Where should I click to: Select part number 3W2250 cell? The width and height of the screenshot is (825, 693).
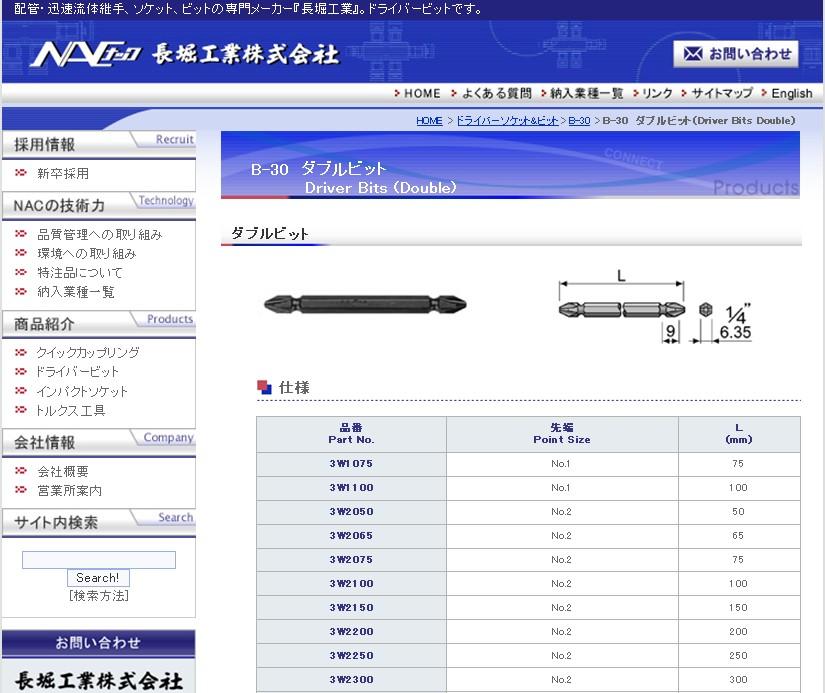tap(351, 656)
